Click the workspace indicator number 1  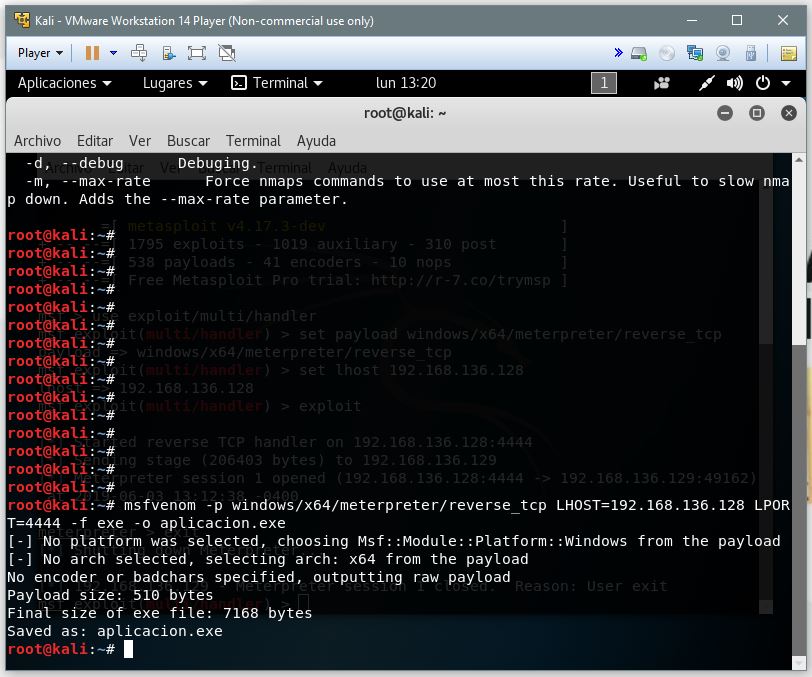click(x=603, y=83)
